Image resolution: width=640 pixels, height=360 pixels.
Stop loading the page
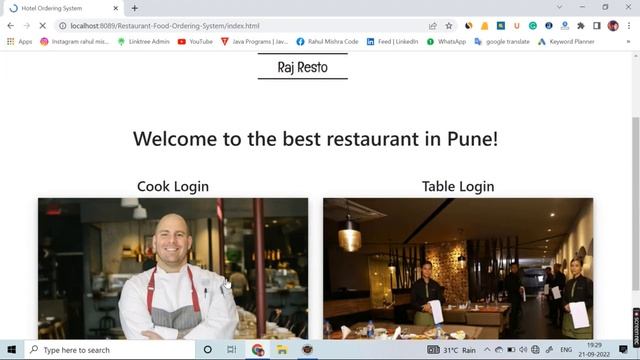(42, 26)
